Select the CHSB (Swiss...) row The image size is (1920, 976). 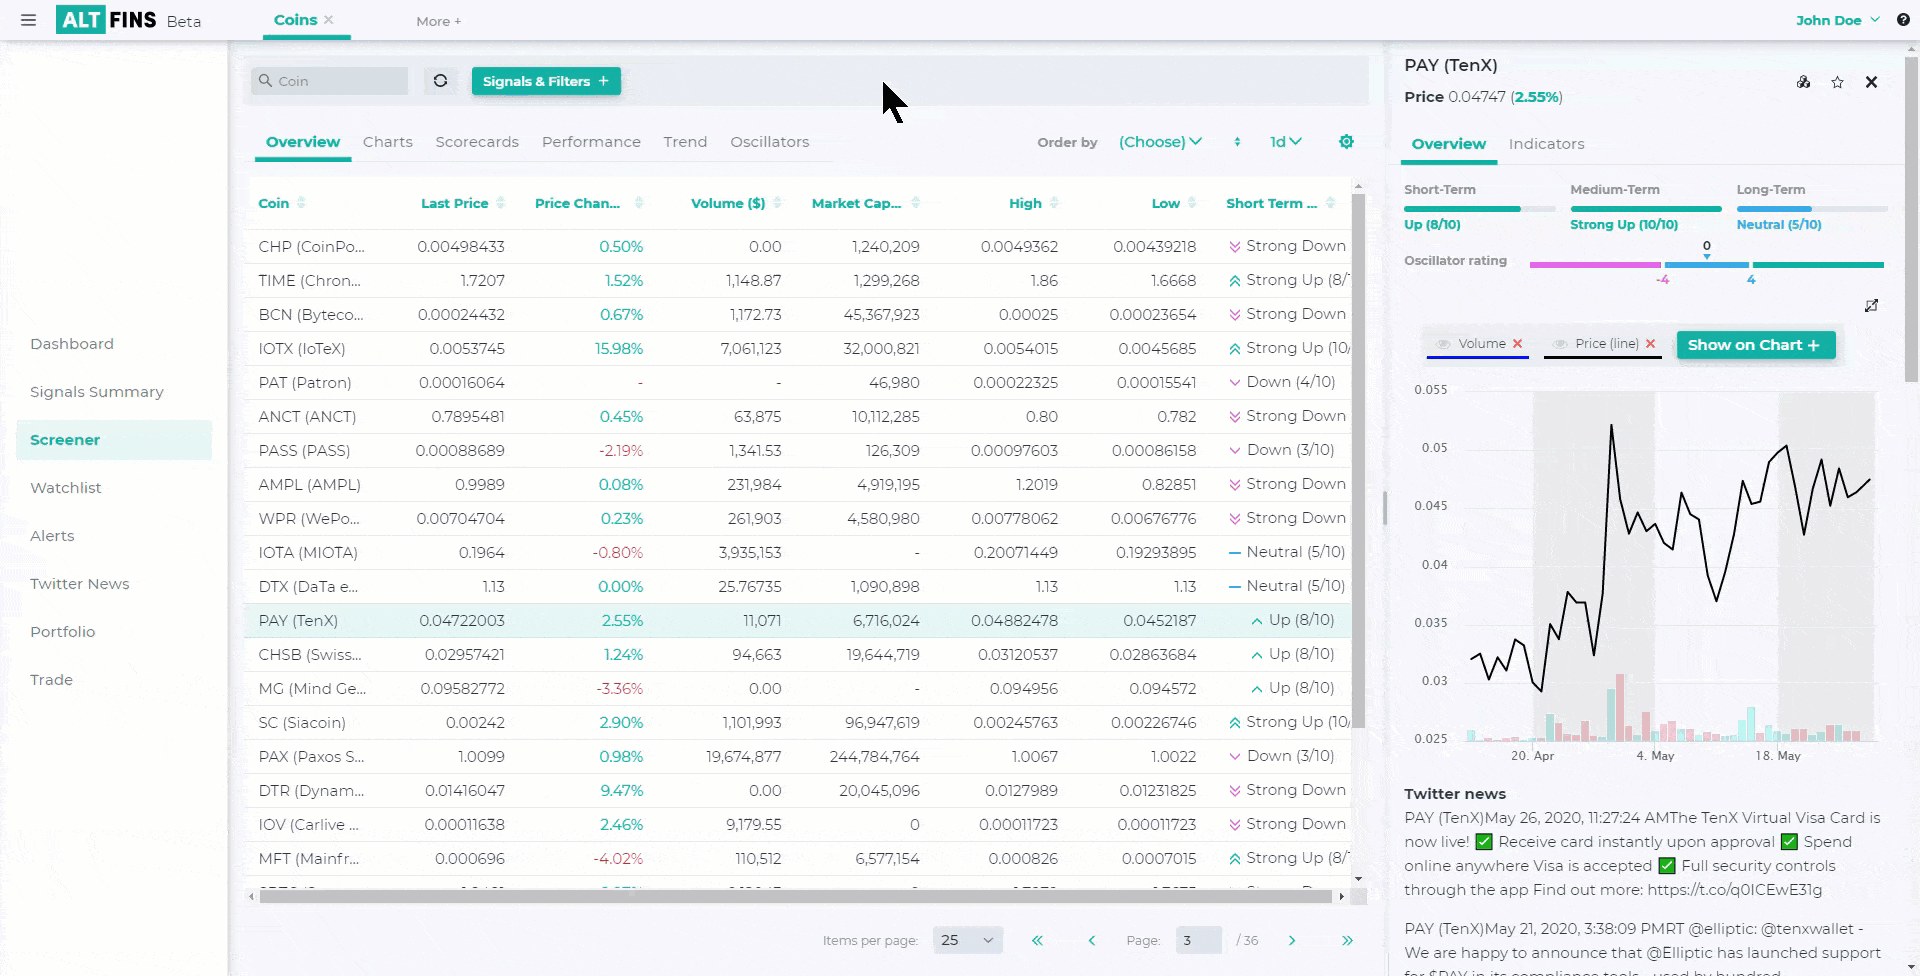pos(797,654)
